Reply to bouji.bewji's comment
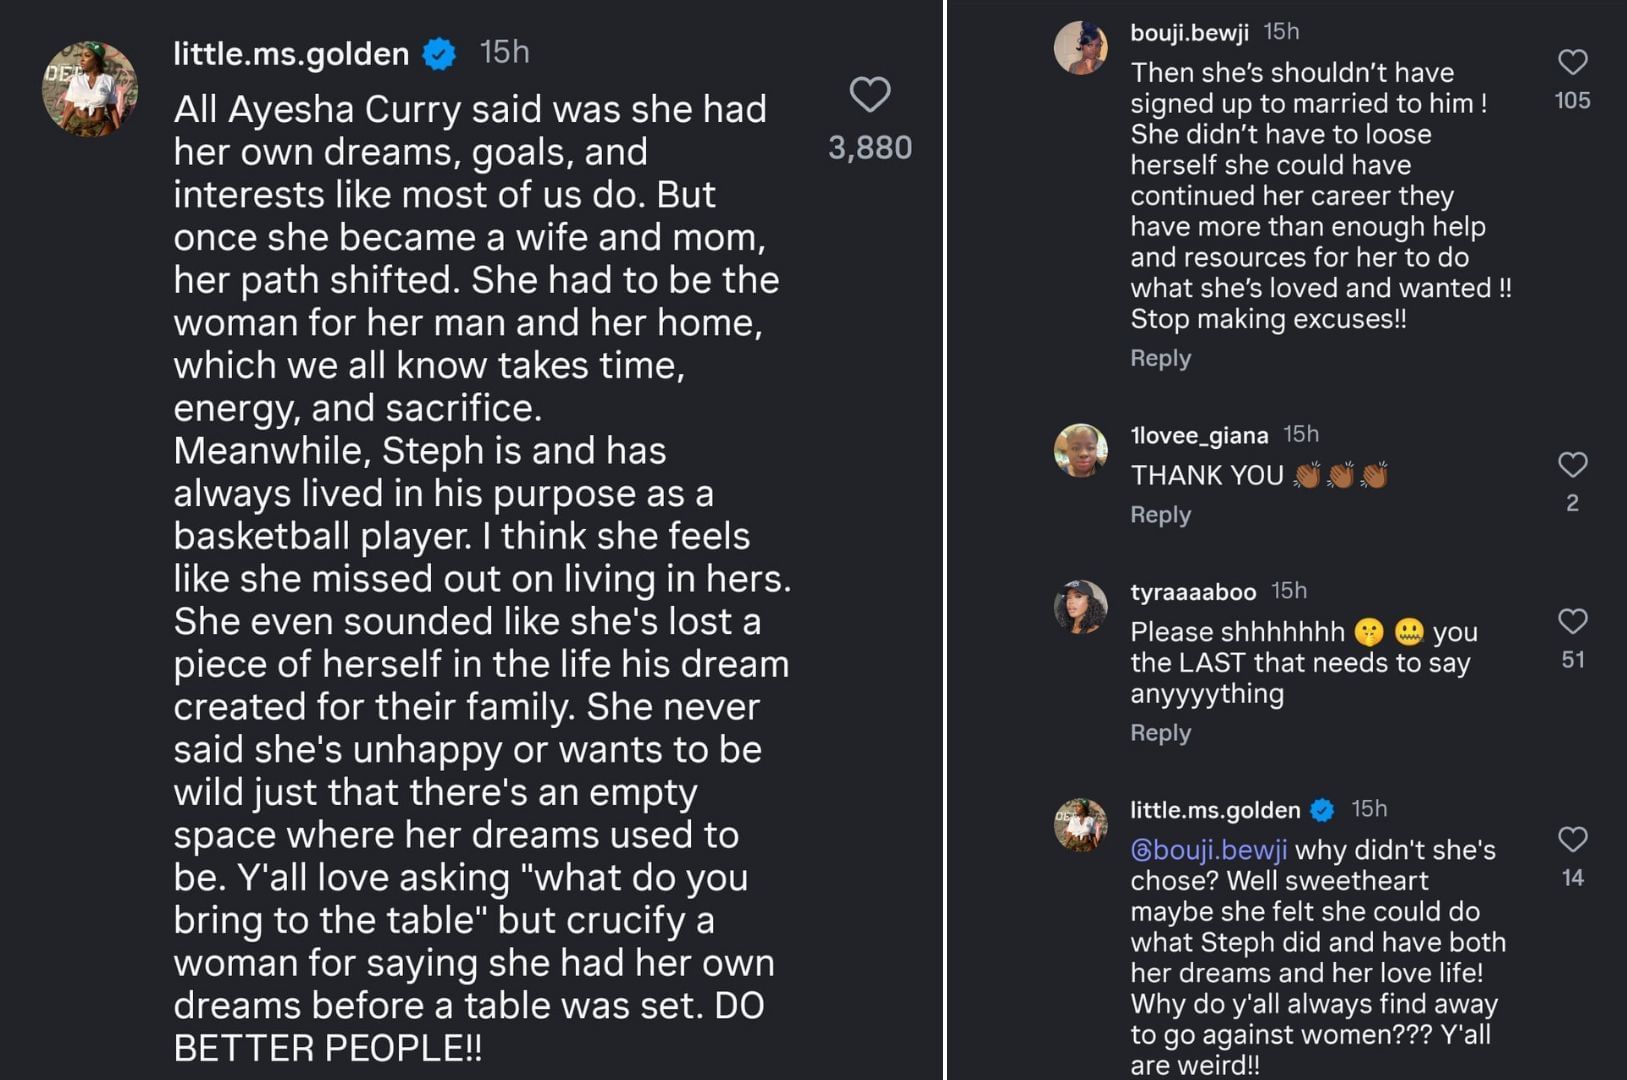This screenshot has width=1627, height=1080. pyautogui.click(x=1160, y=358)
